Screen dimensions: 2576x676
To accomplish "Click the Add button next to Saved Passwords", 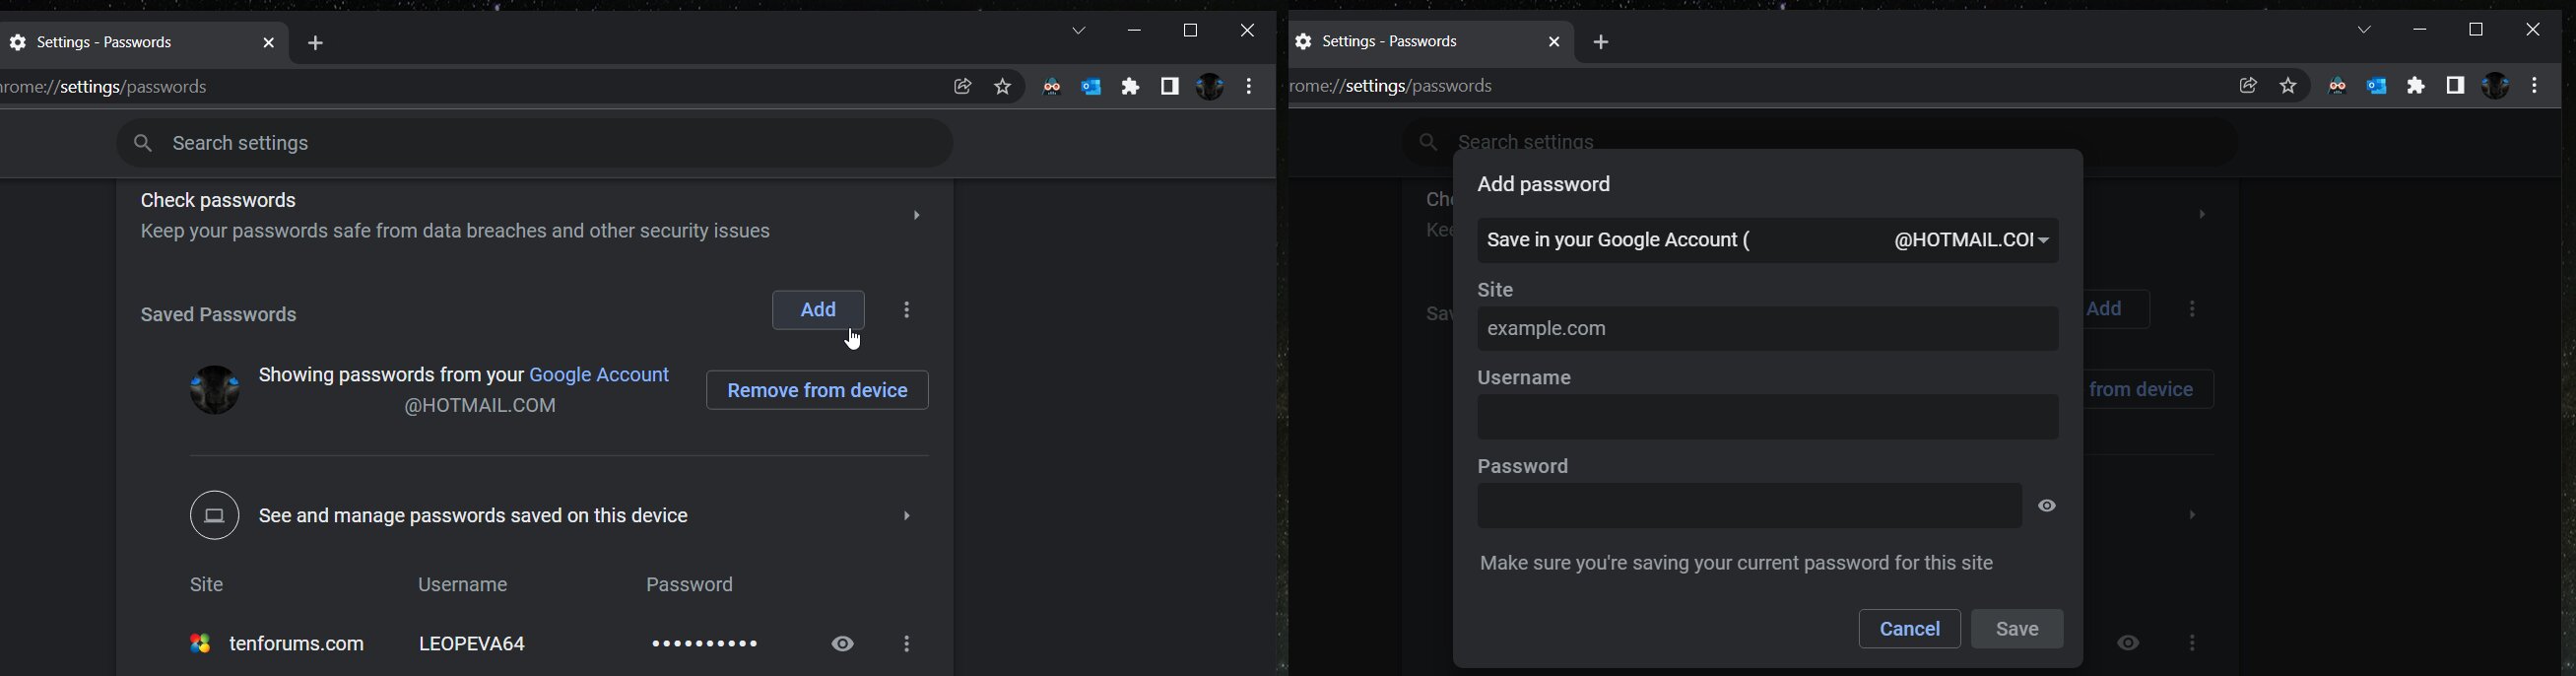I will tap(818, 310).
